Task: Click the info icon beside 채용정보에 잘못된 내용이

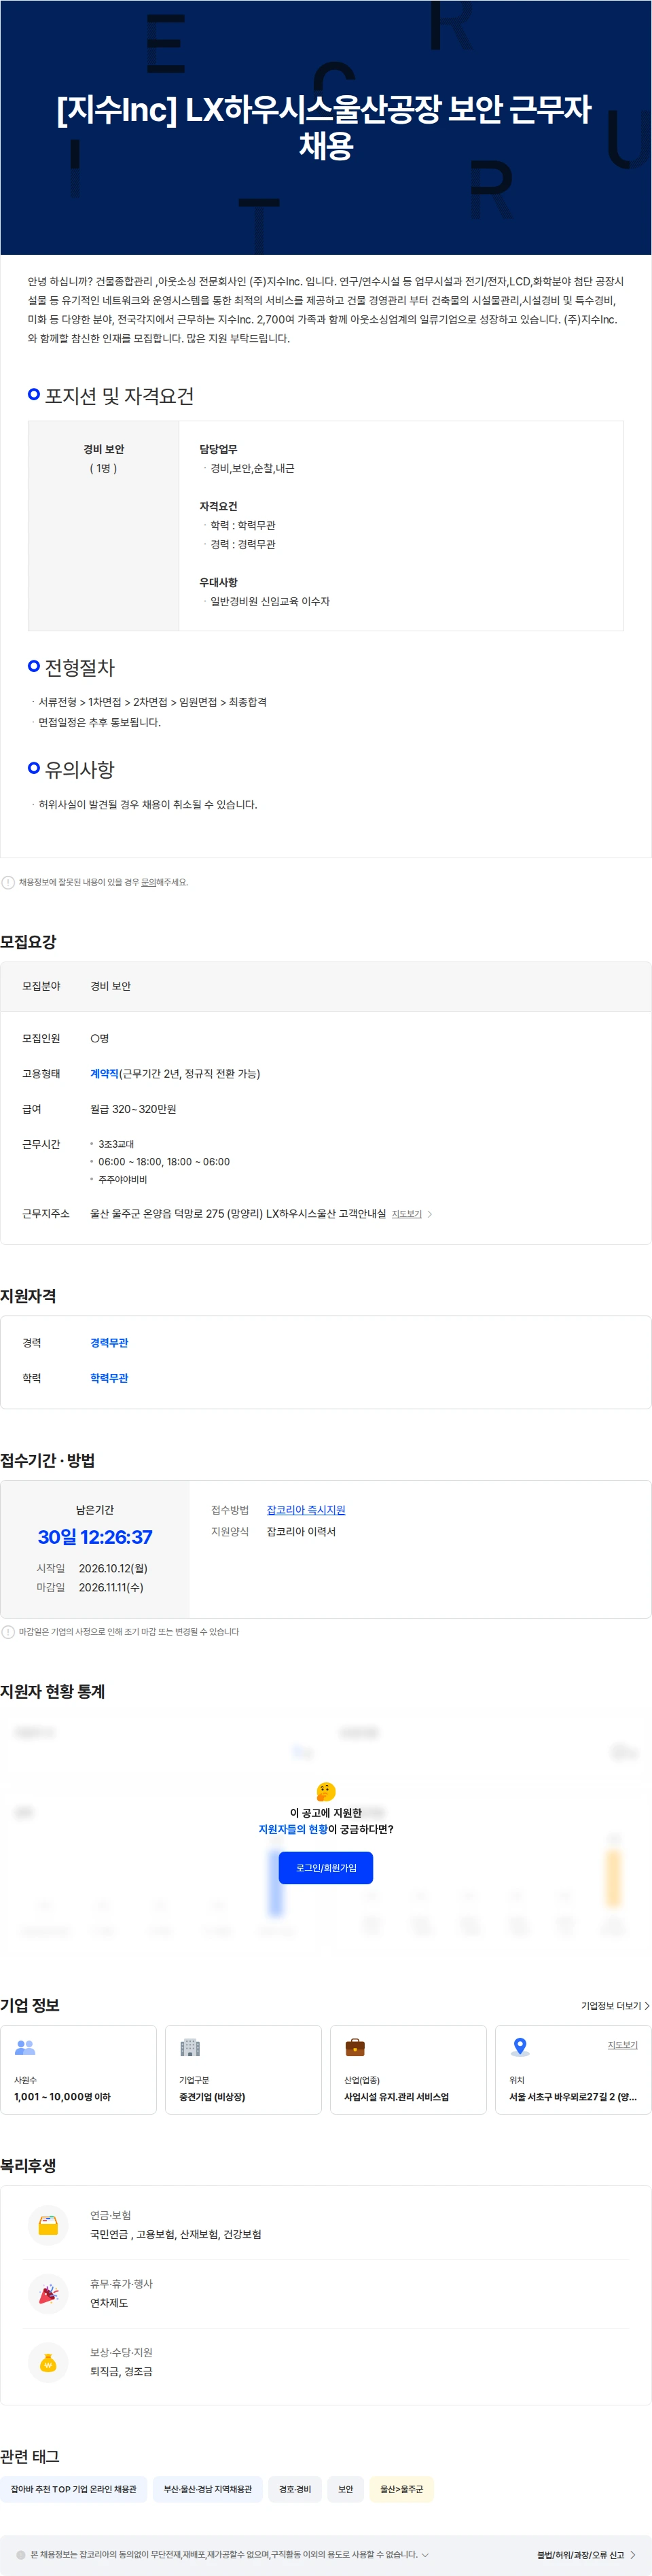Action: click(x=8, y=882)
